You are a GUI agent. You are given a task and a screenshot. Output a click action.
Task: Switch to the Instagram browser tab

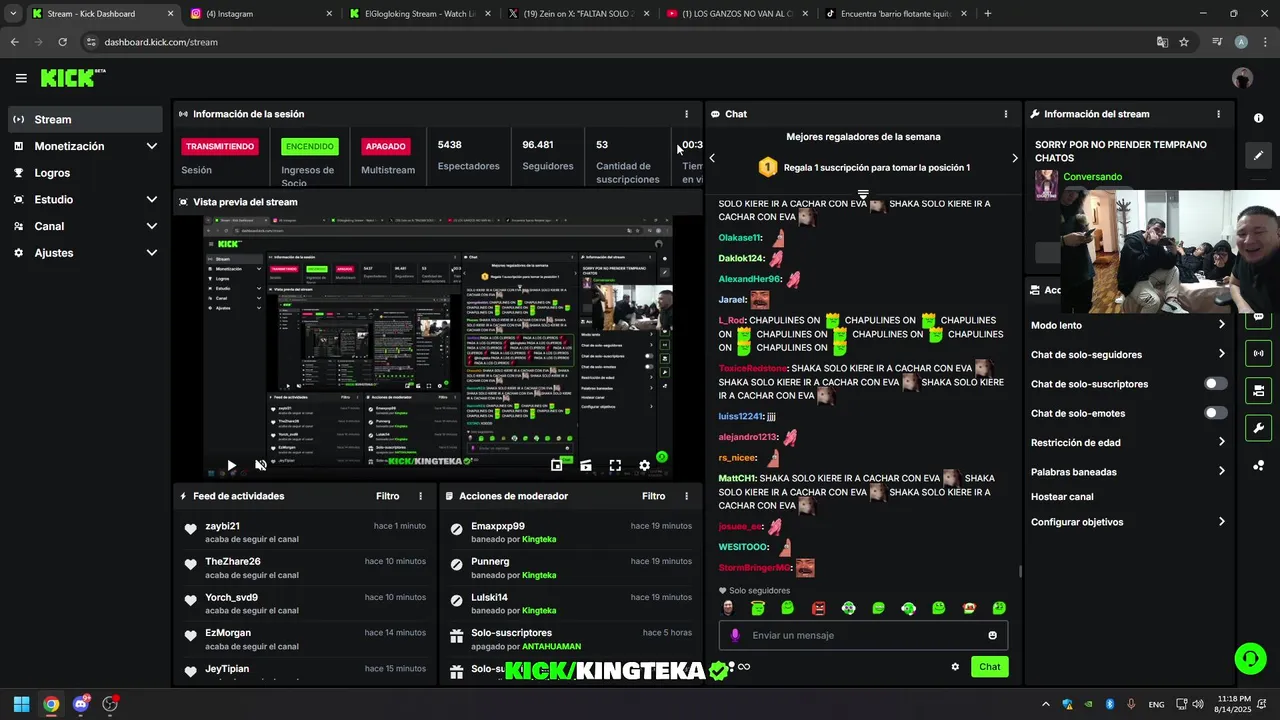[x=261, y=14]
